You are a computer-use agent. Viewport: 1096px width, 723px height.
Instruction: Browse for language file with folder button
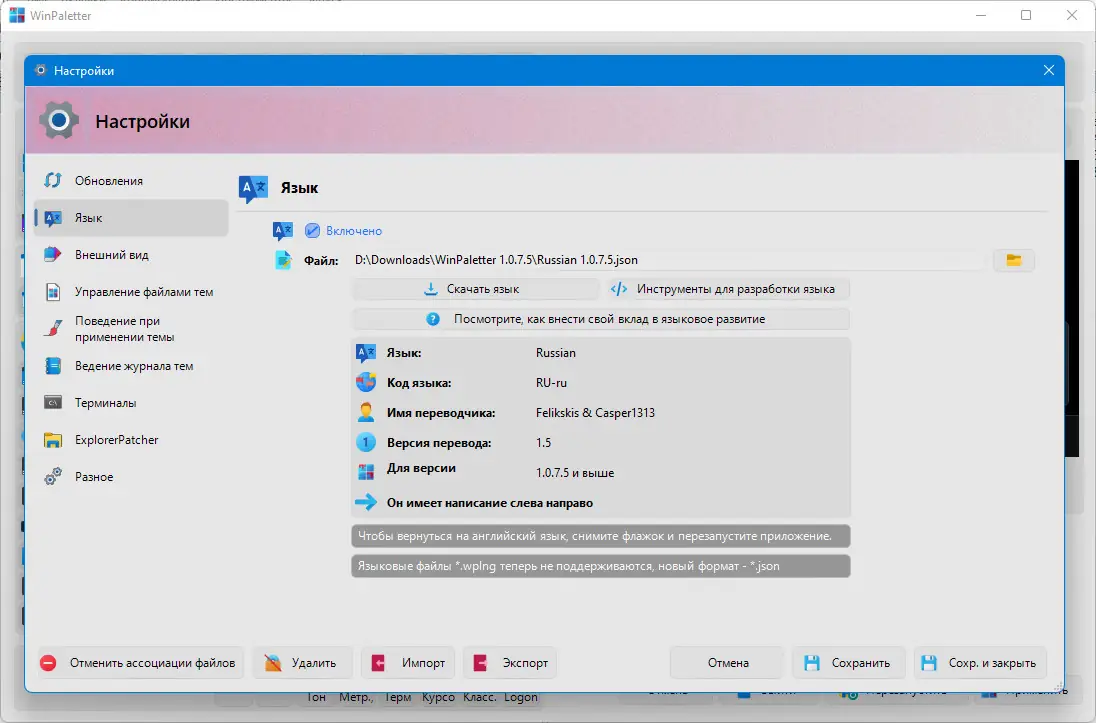pyautogui.click(x=1014, y=260)
